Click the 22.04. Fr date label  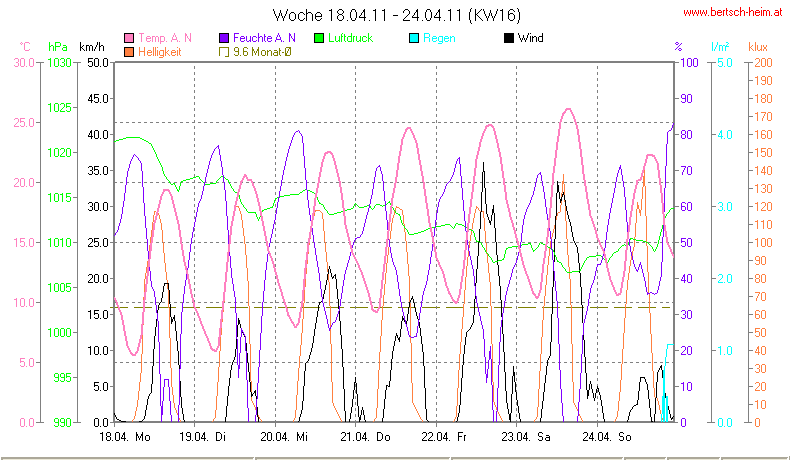pos(444,437)
